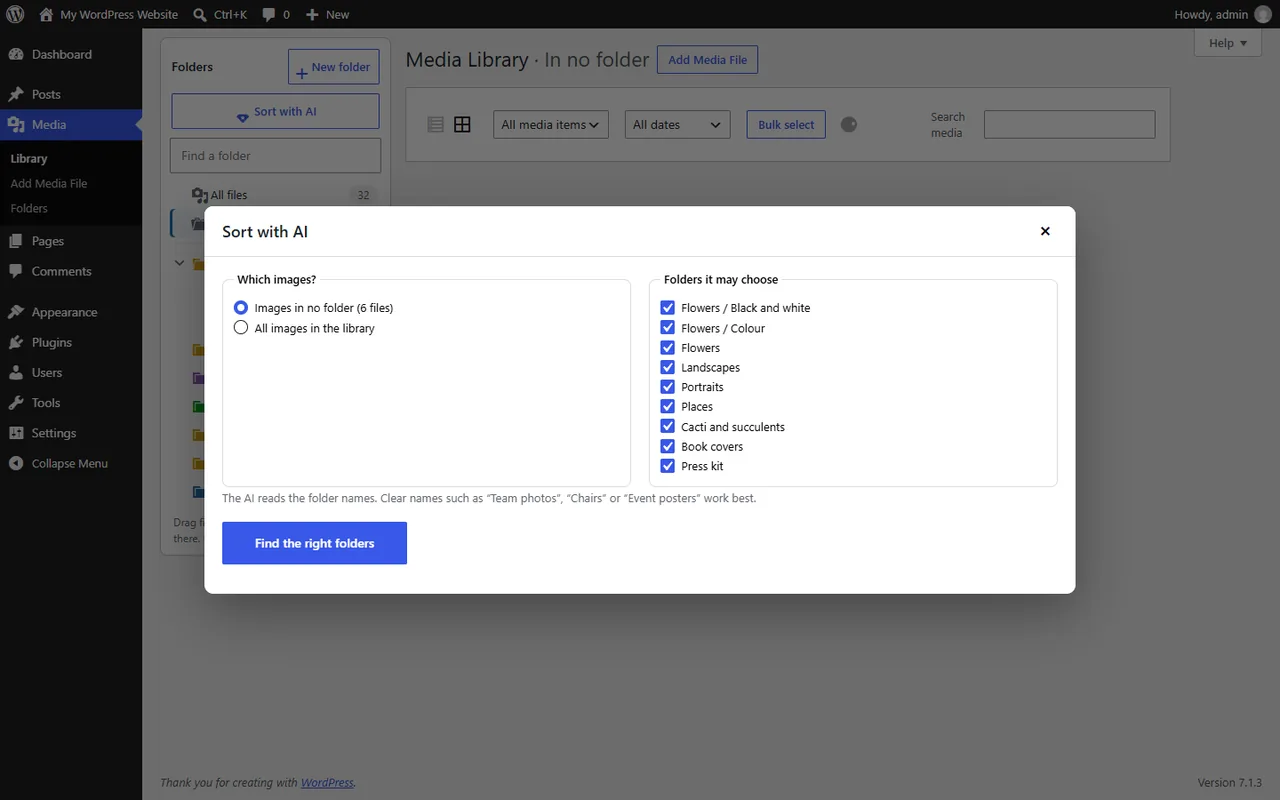Viewport: 1280px width, 800px height.
Task: Click the Appearance brush icon in sidebar
Action: [16, 312]
